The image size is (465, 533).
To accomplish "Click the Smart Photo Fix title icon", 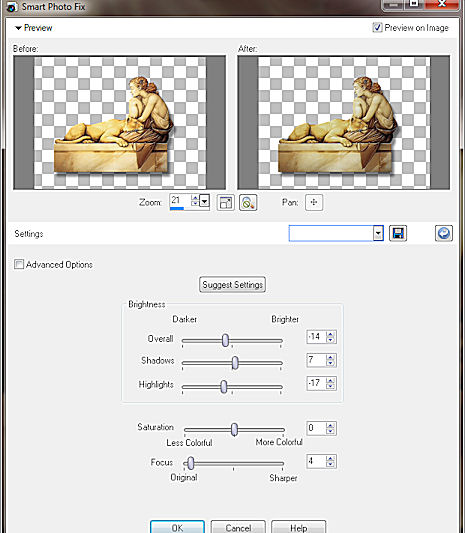I will 12,7.
